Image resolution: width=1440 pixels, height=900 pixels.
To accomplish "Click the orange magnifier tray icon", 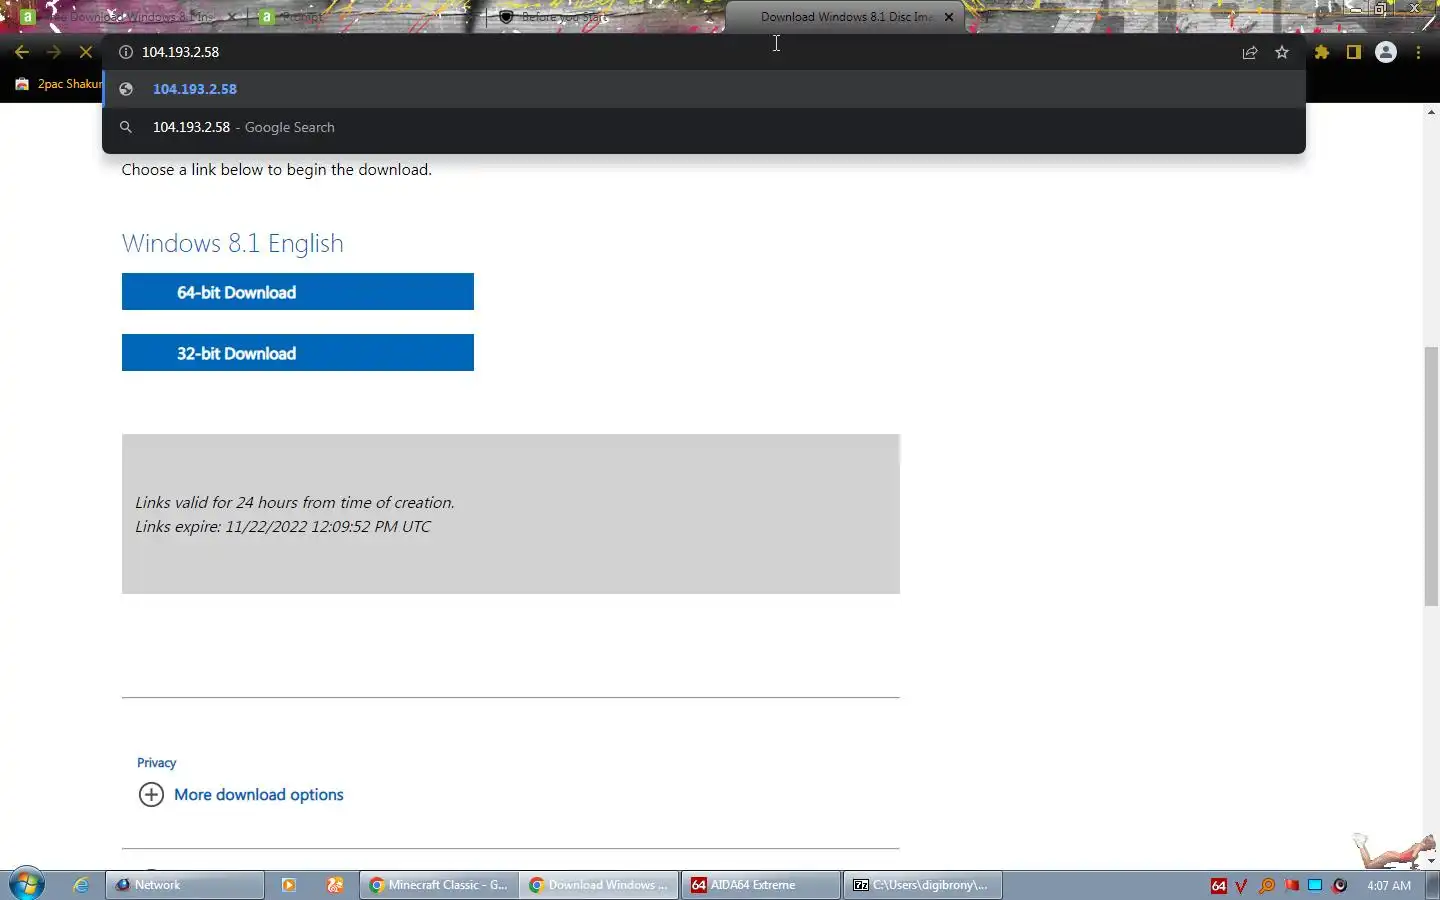I will pyautogui.click(x=1267, y=886).
